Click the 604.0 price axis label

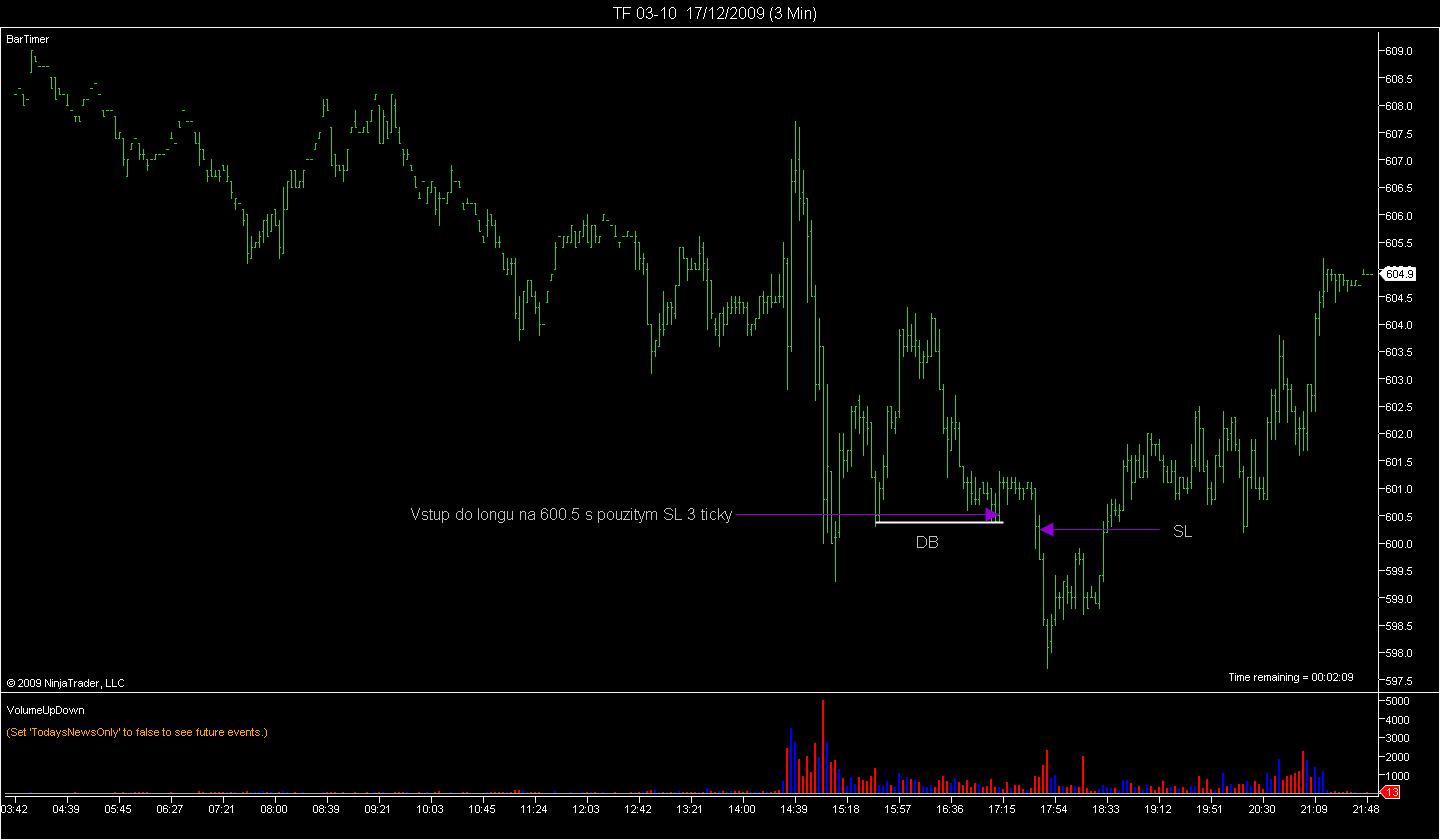[x=1398, y=325]
